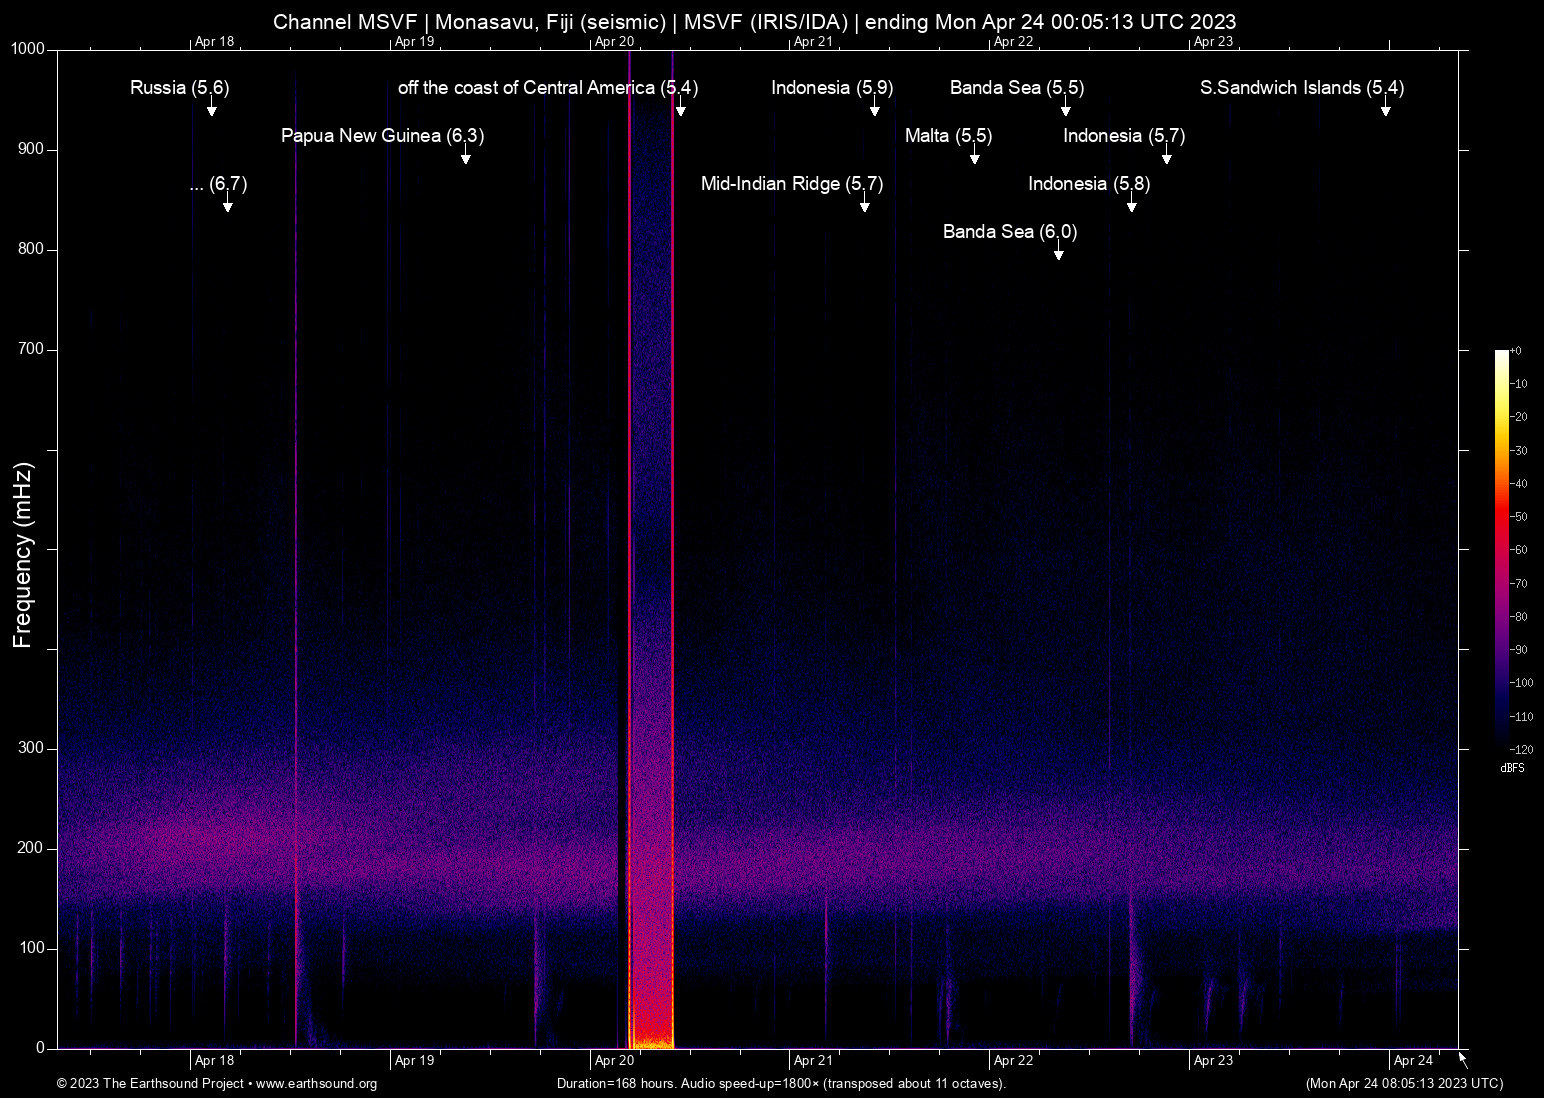
Task: Click the arrow below Banda Sea (6.0)
Action: [x=1058, y=252]
